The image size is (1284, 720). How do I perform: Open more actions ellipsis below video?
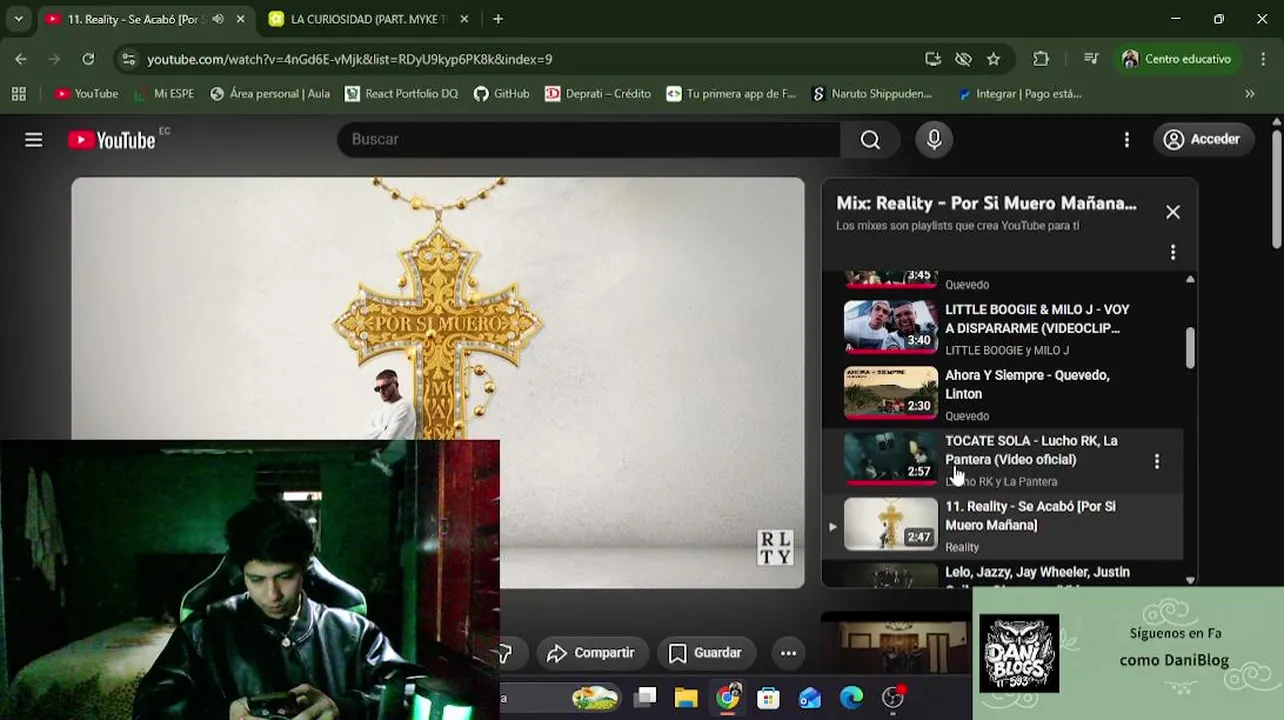point(788,653)
